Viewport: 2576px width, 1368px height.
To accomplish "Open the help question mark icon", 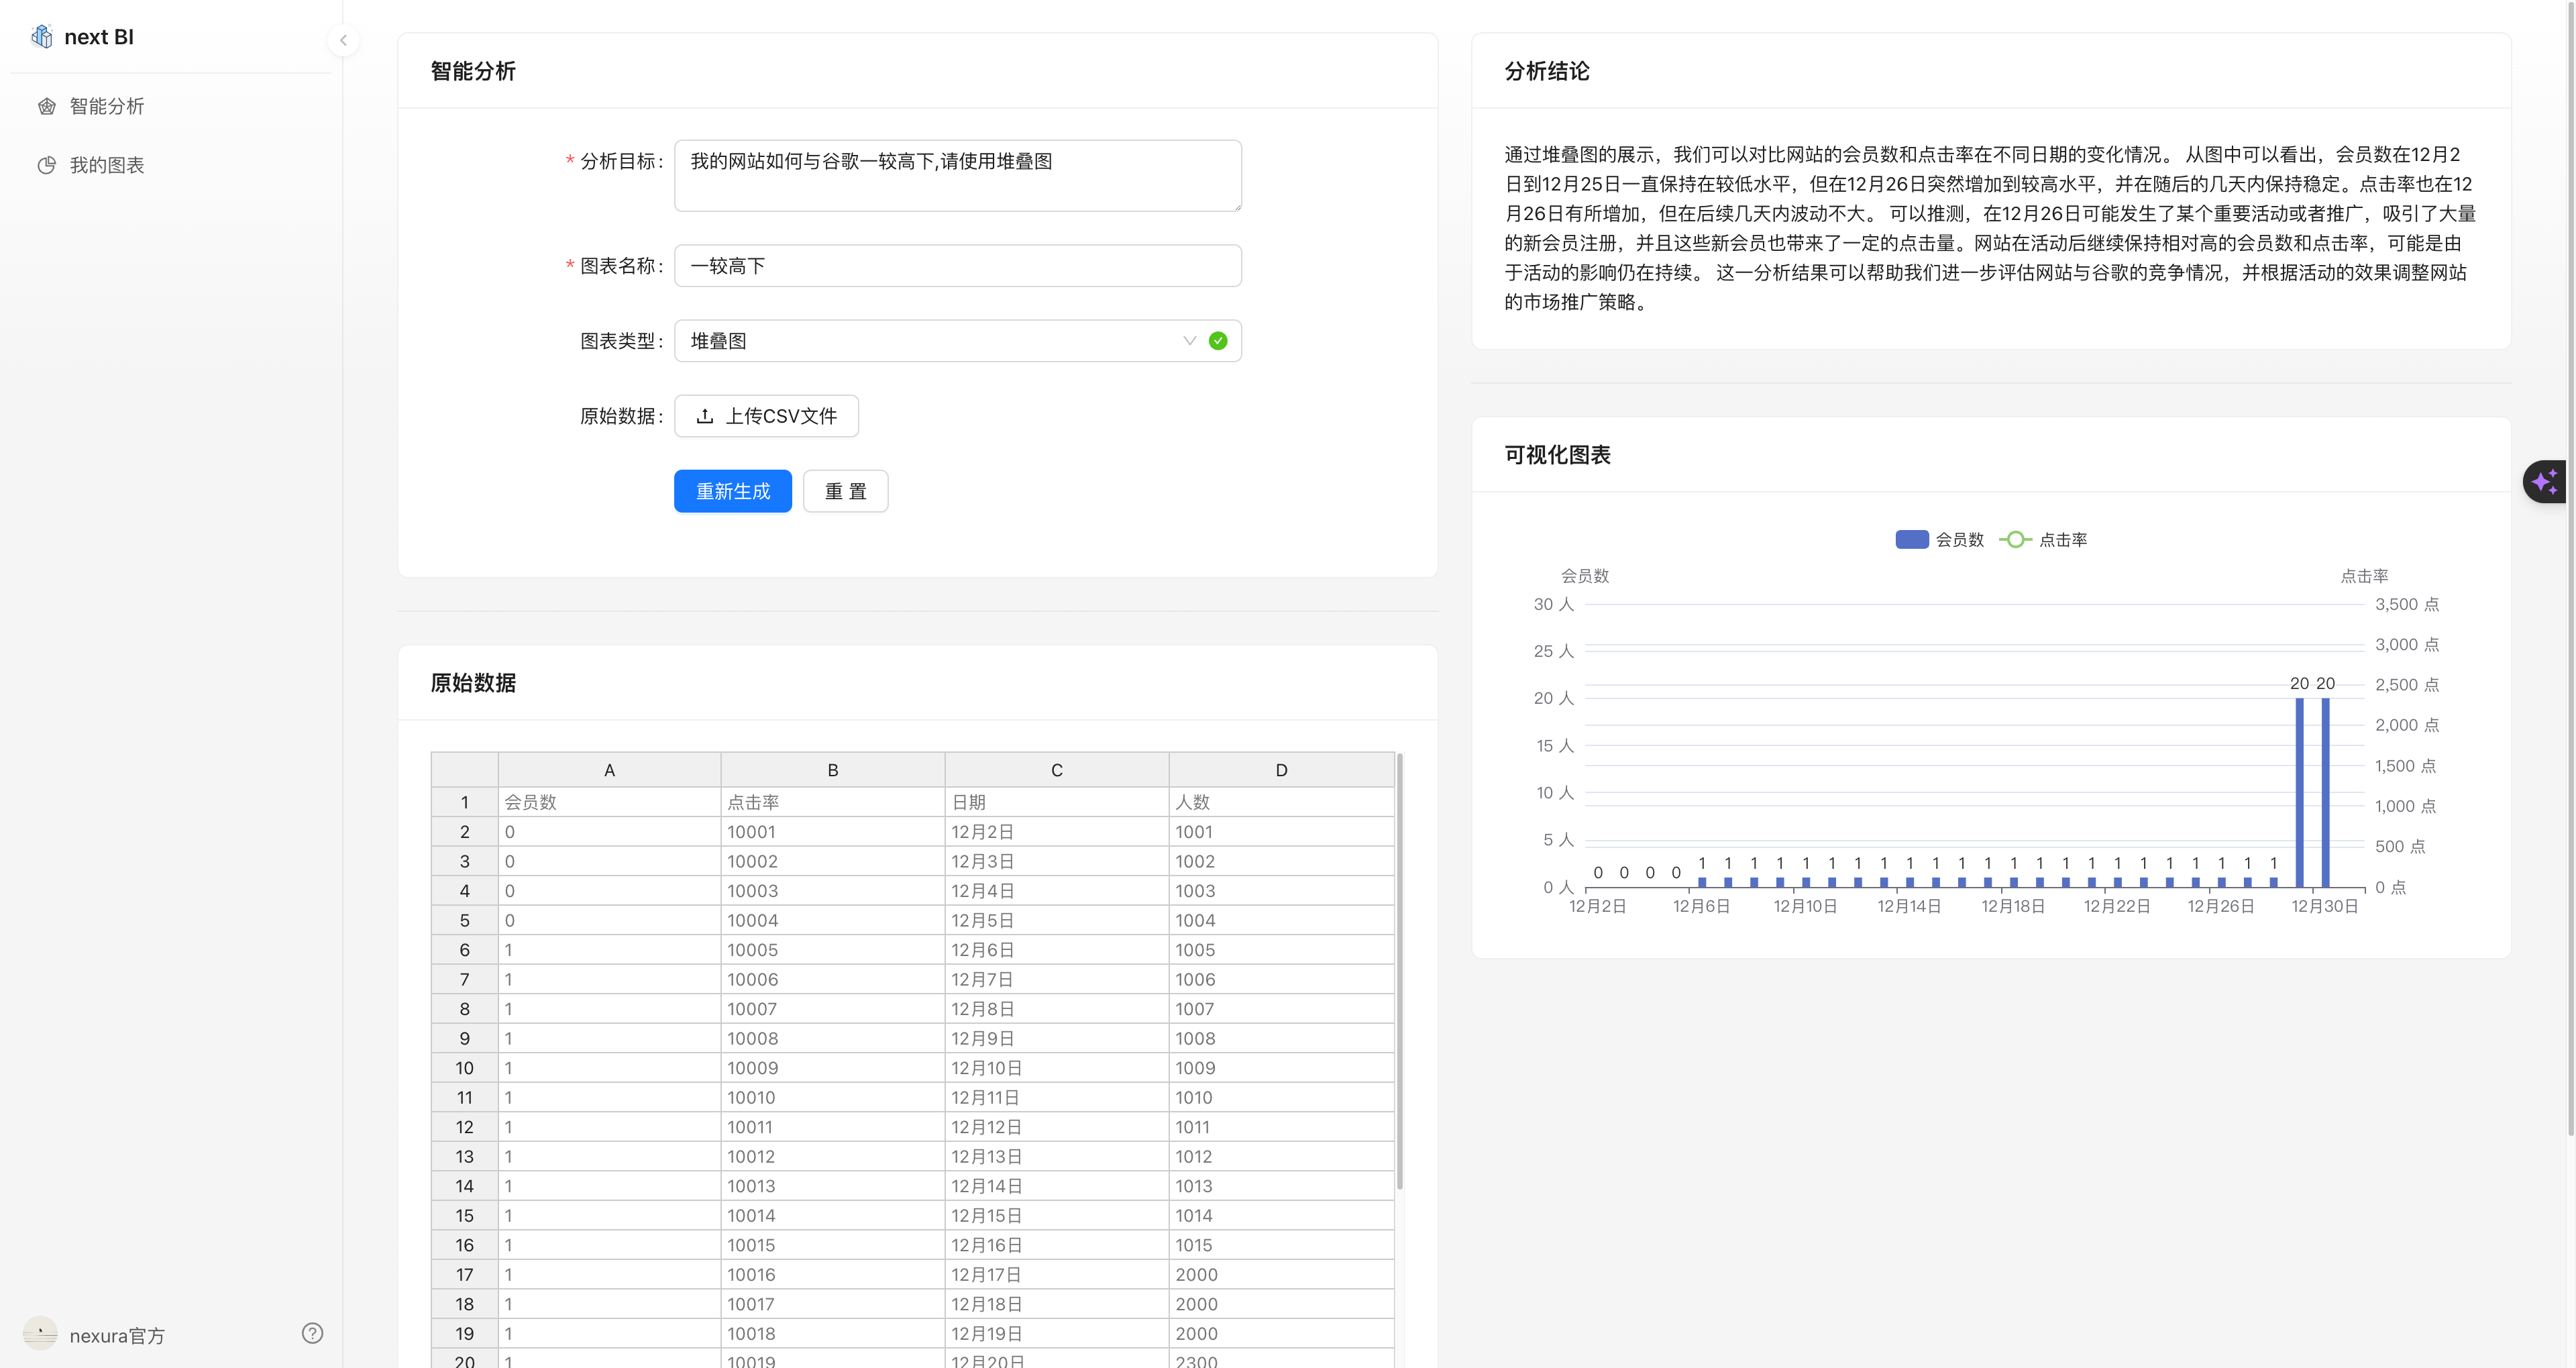I will (x=312, y=1333).
